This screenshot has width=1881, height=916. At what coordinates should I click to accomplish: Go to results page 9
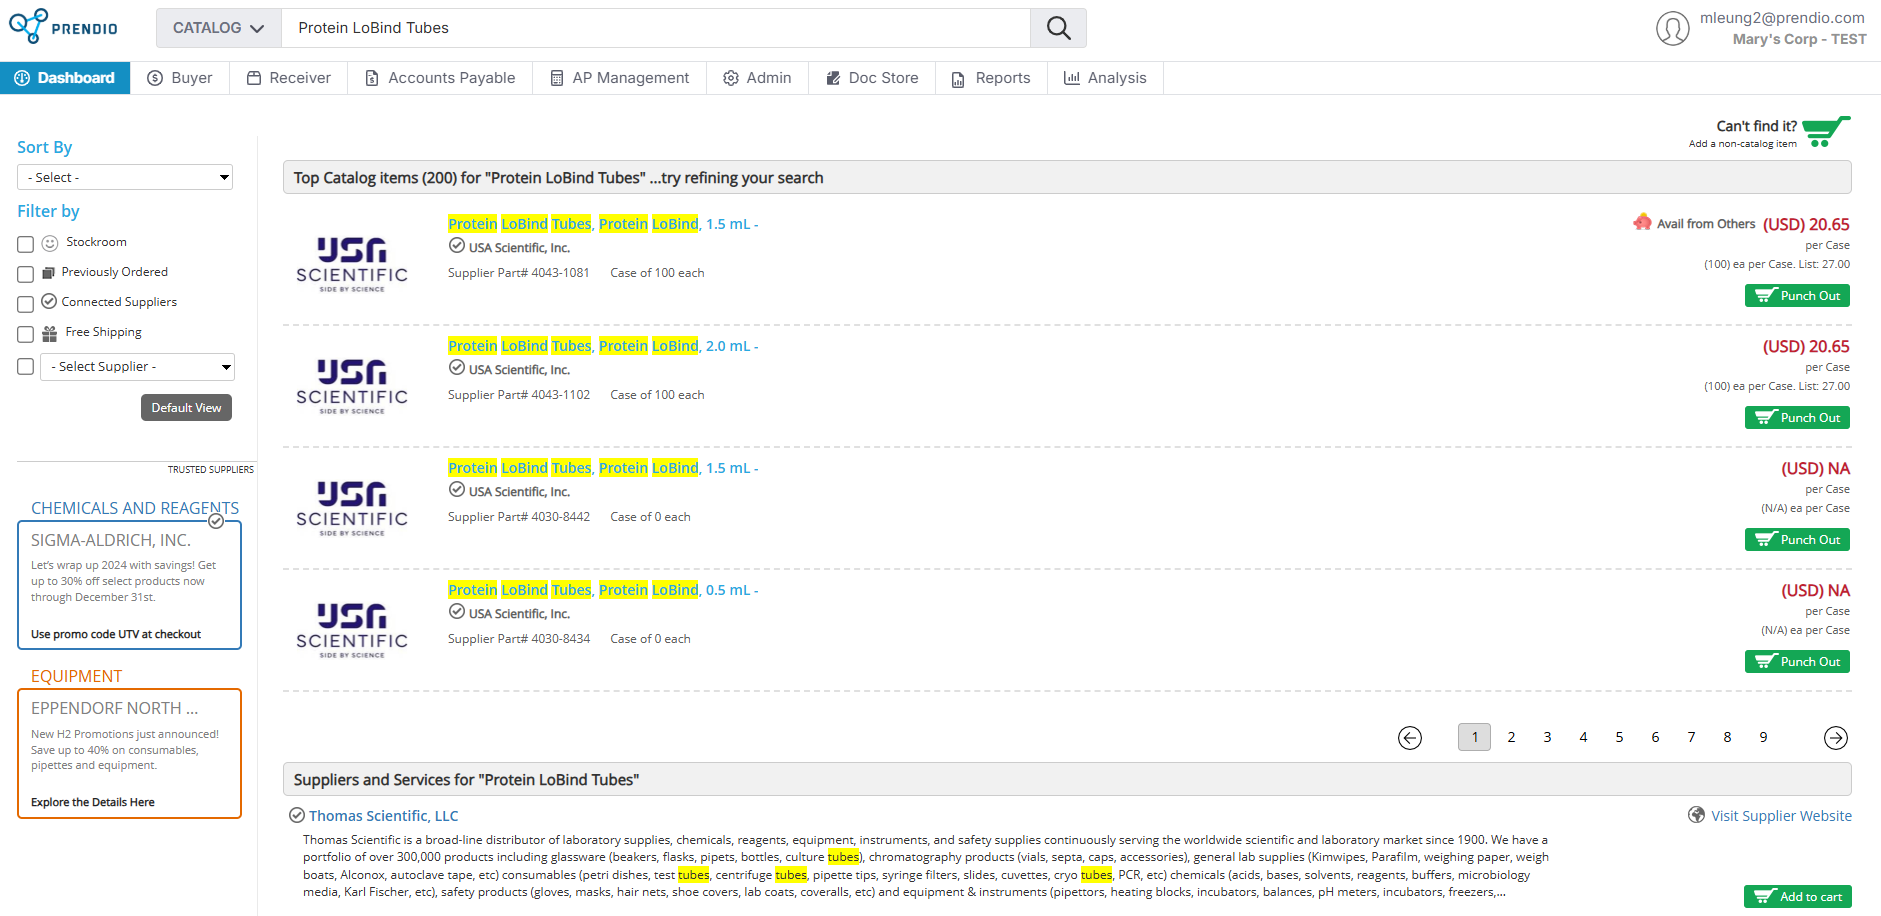1763,737
